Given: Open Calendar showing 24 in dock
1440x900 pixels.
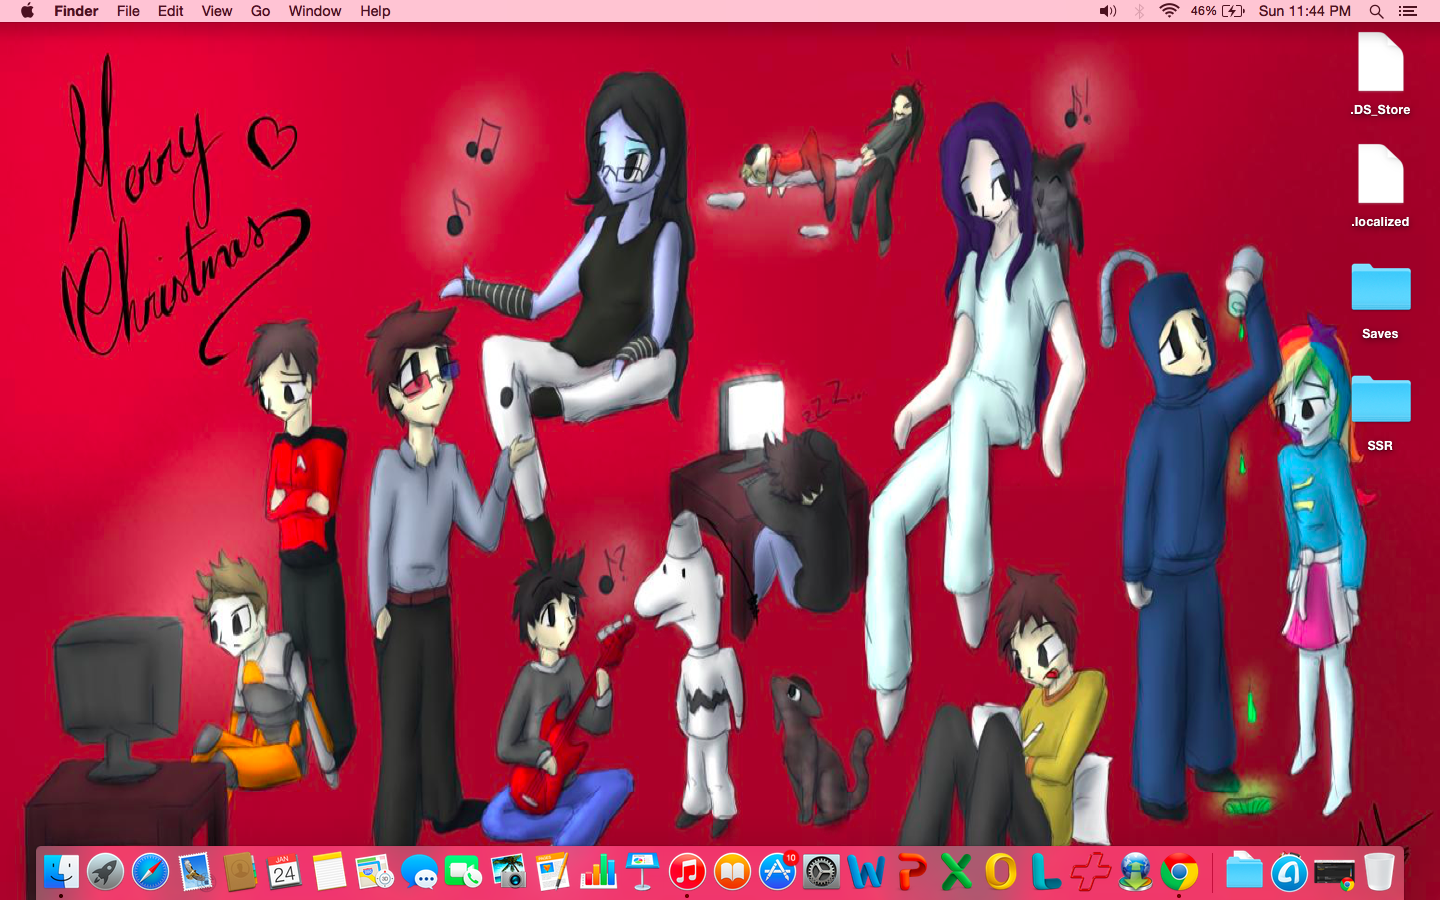Looking at the screenshot, I should click(285, 872).
